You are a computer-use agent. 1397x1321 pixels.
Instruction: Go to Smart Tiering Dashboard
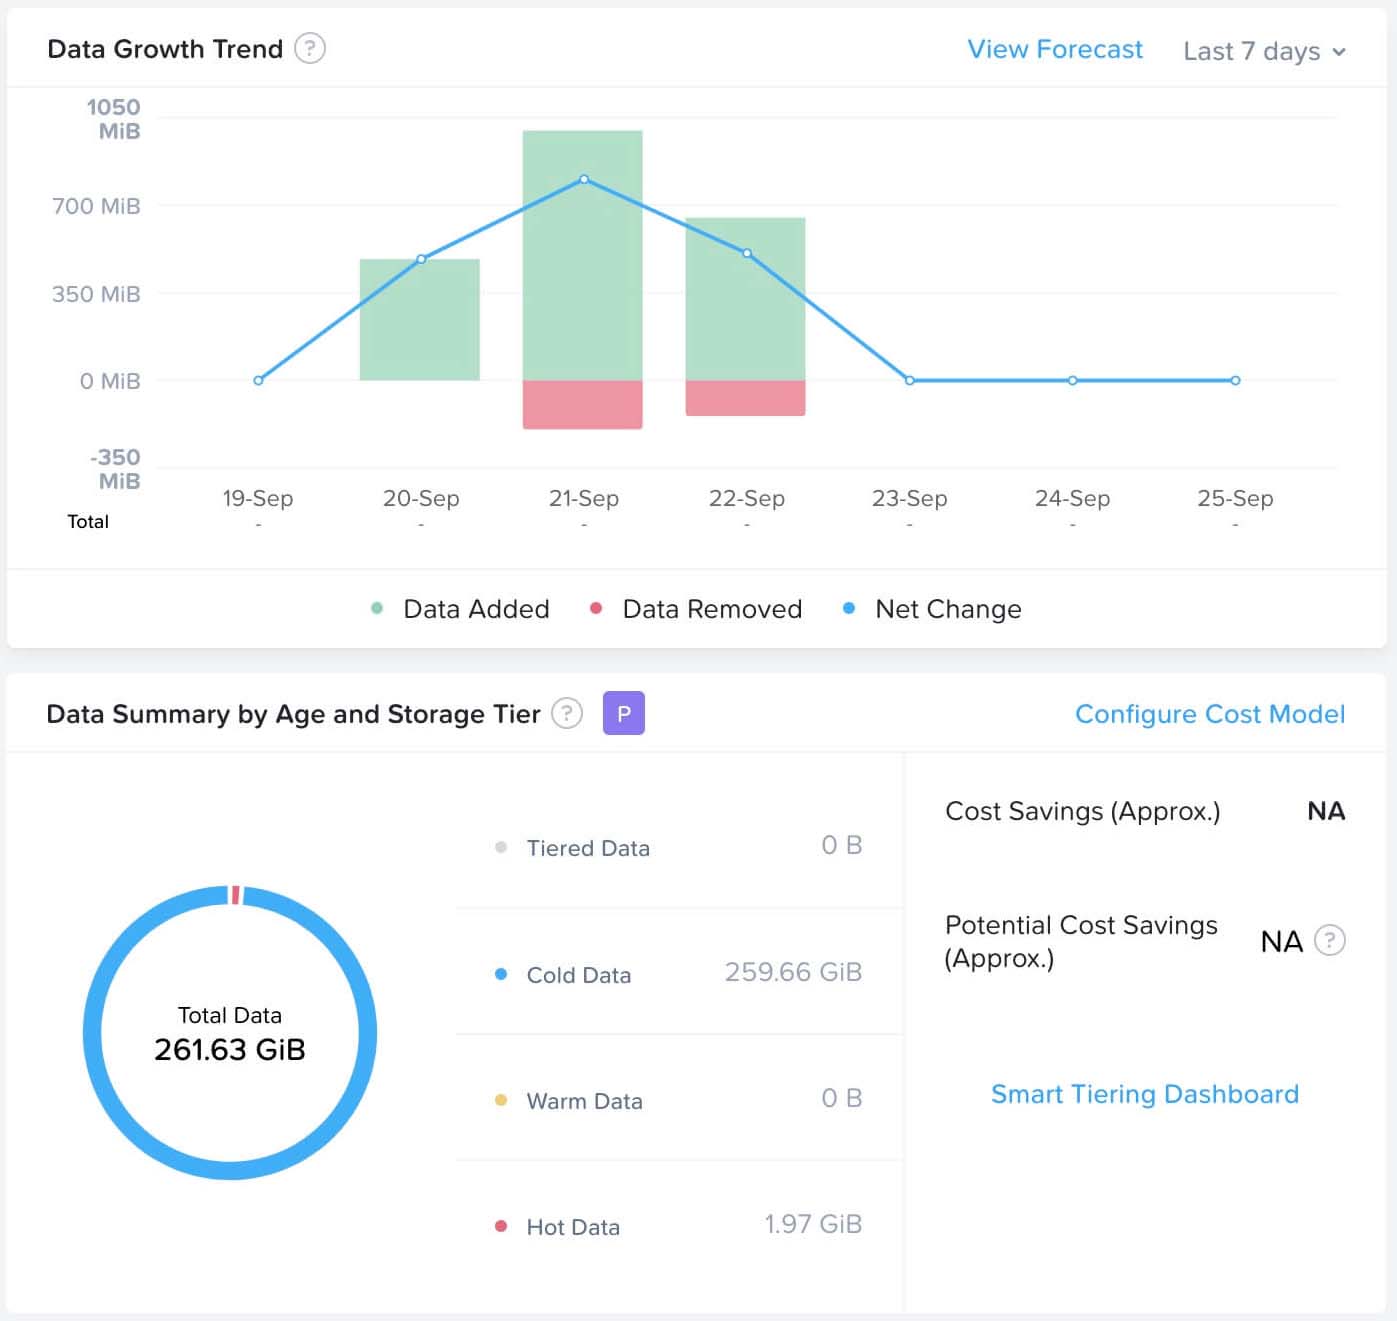[x=1144, y=1093]
